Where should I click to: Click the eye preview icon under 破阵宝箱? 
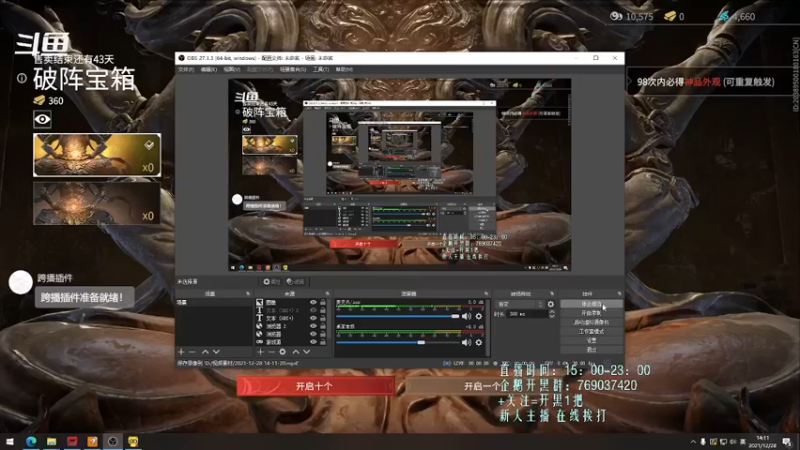click(x=42, y=119)
